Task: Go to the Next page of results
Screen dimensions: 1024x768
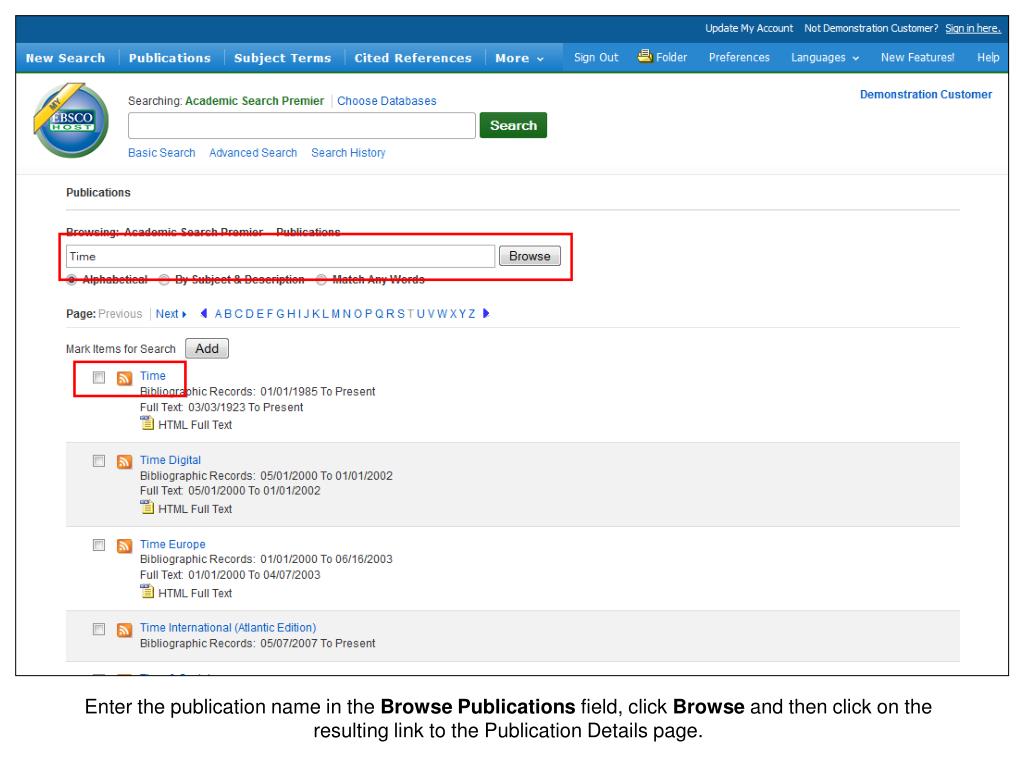Action: [170, 314]
